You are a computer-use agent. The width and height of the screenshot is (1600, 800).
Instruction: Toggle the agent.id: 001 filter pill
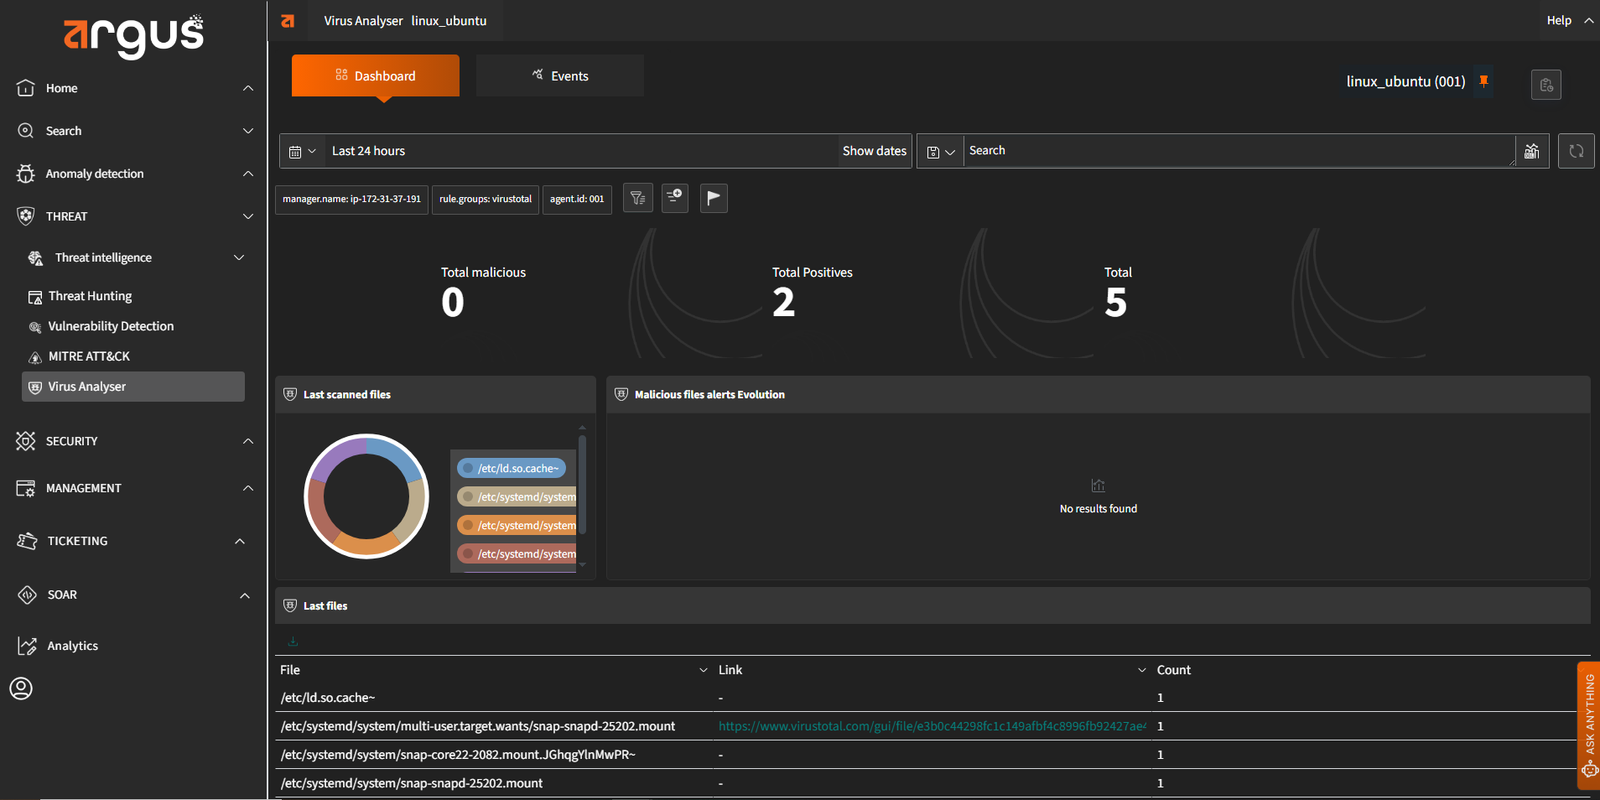tap(577, 199)
